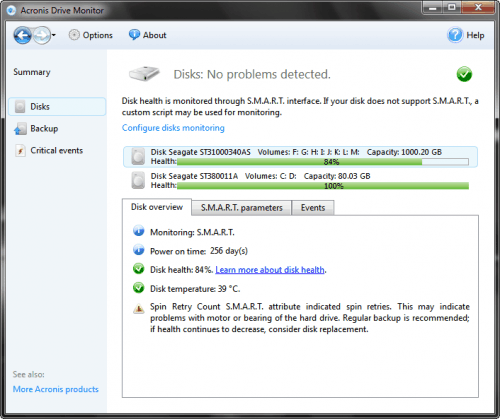The height and width of the screenshot is (419, 500).
Task: Click the Critical events document icon
Action: pyautogui.click(x=20, y=151)
